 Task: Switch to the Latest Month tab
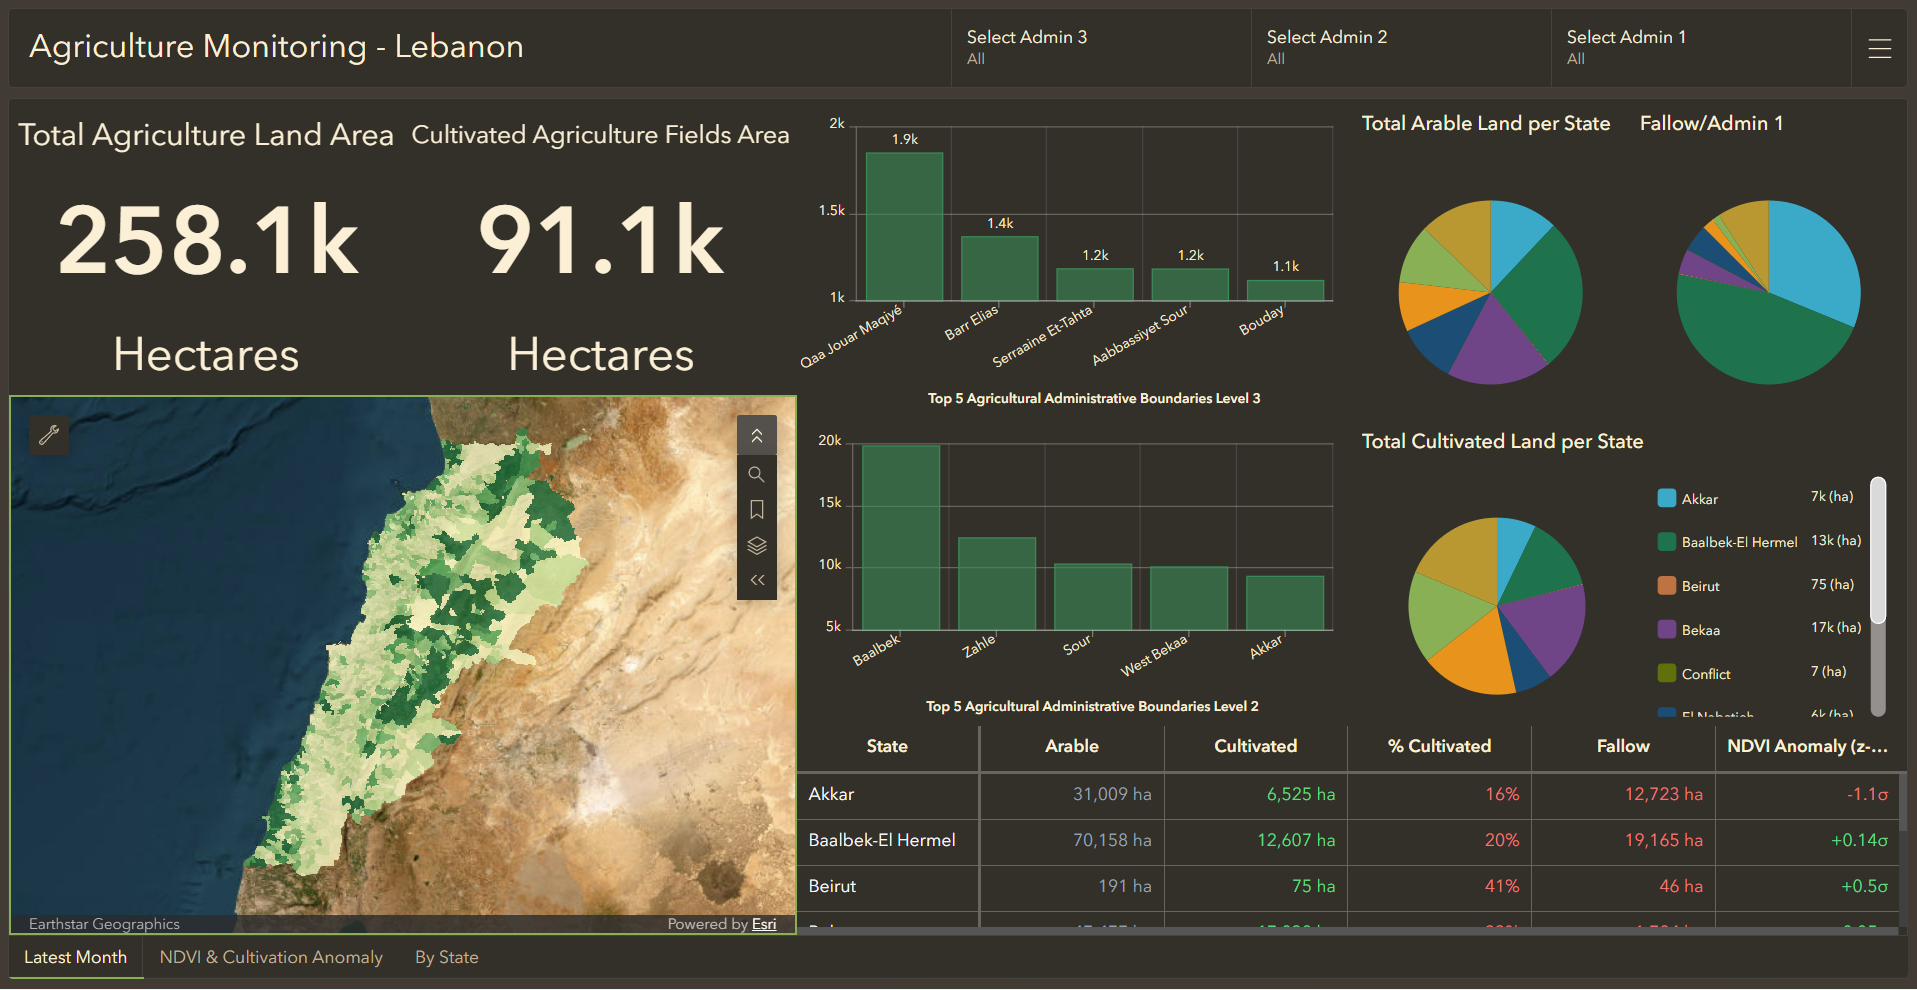tap(76, 957)
